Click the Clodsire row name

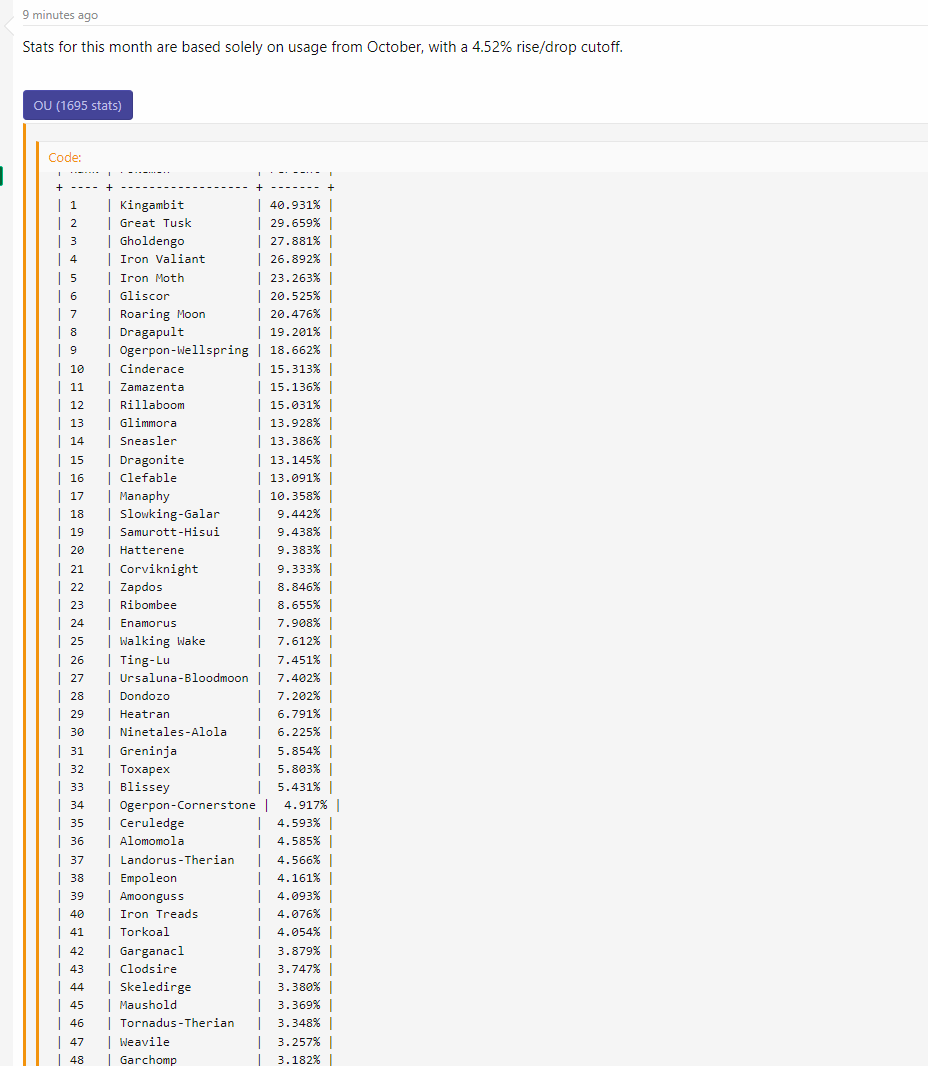148,969
